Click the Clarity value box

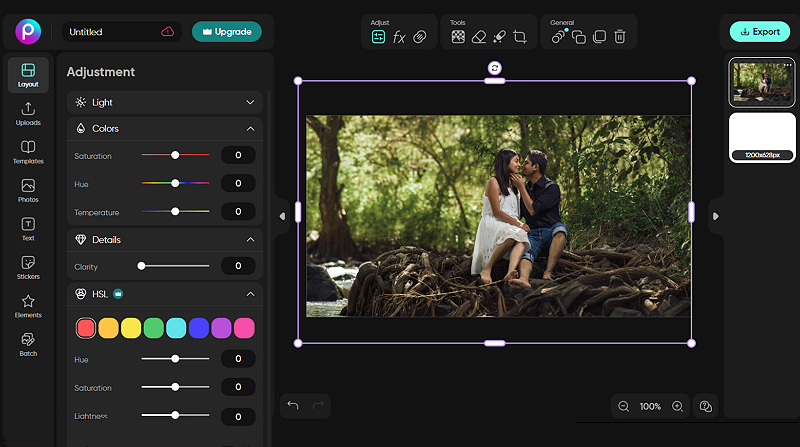pos(238,266)
